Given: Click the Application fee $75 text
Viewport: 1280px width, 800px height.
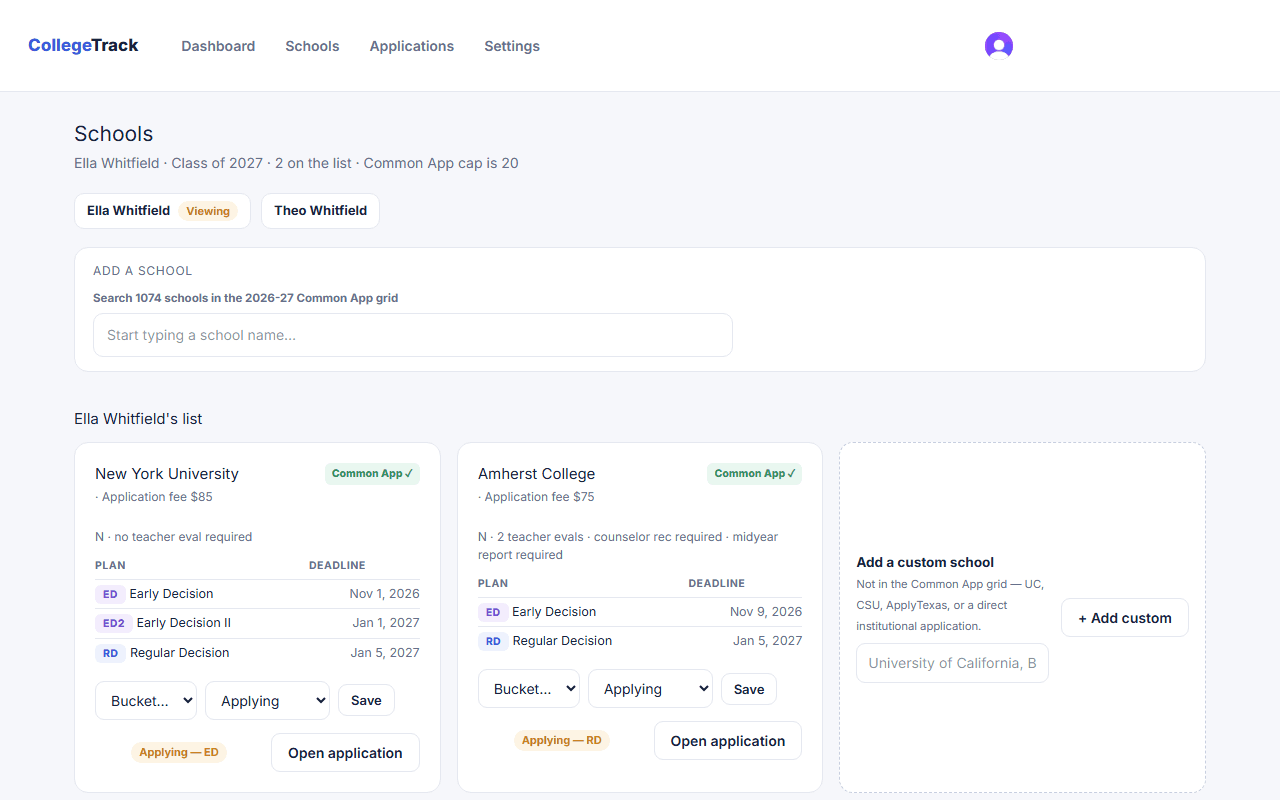Looking at the screenshot, I should click(536, 497).
